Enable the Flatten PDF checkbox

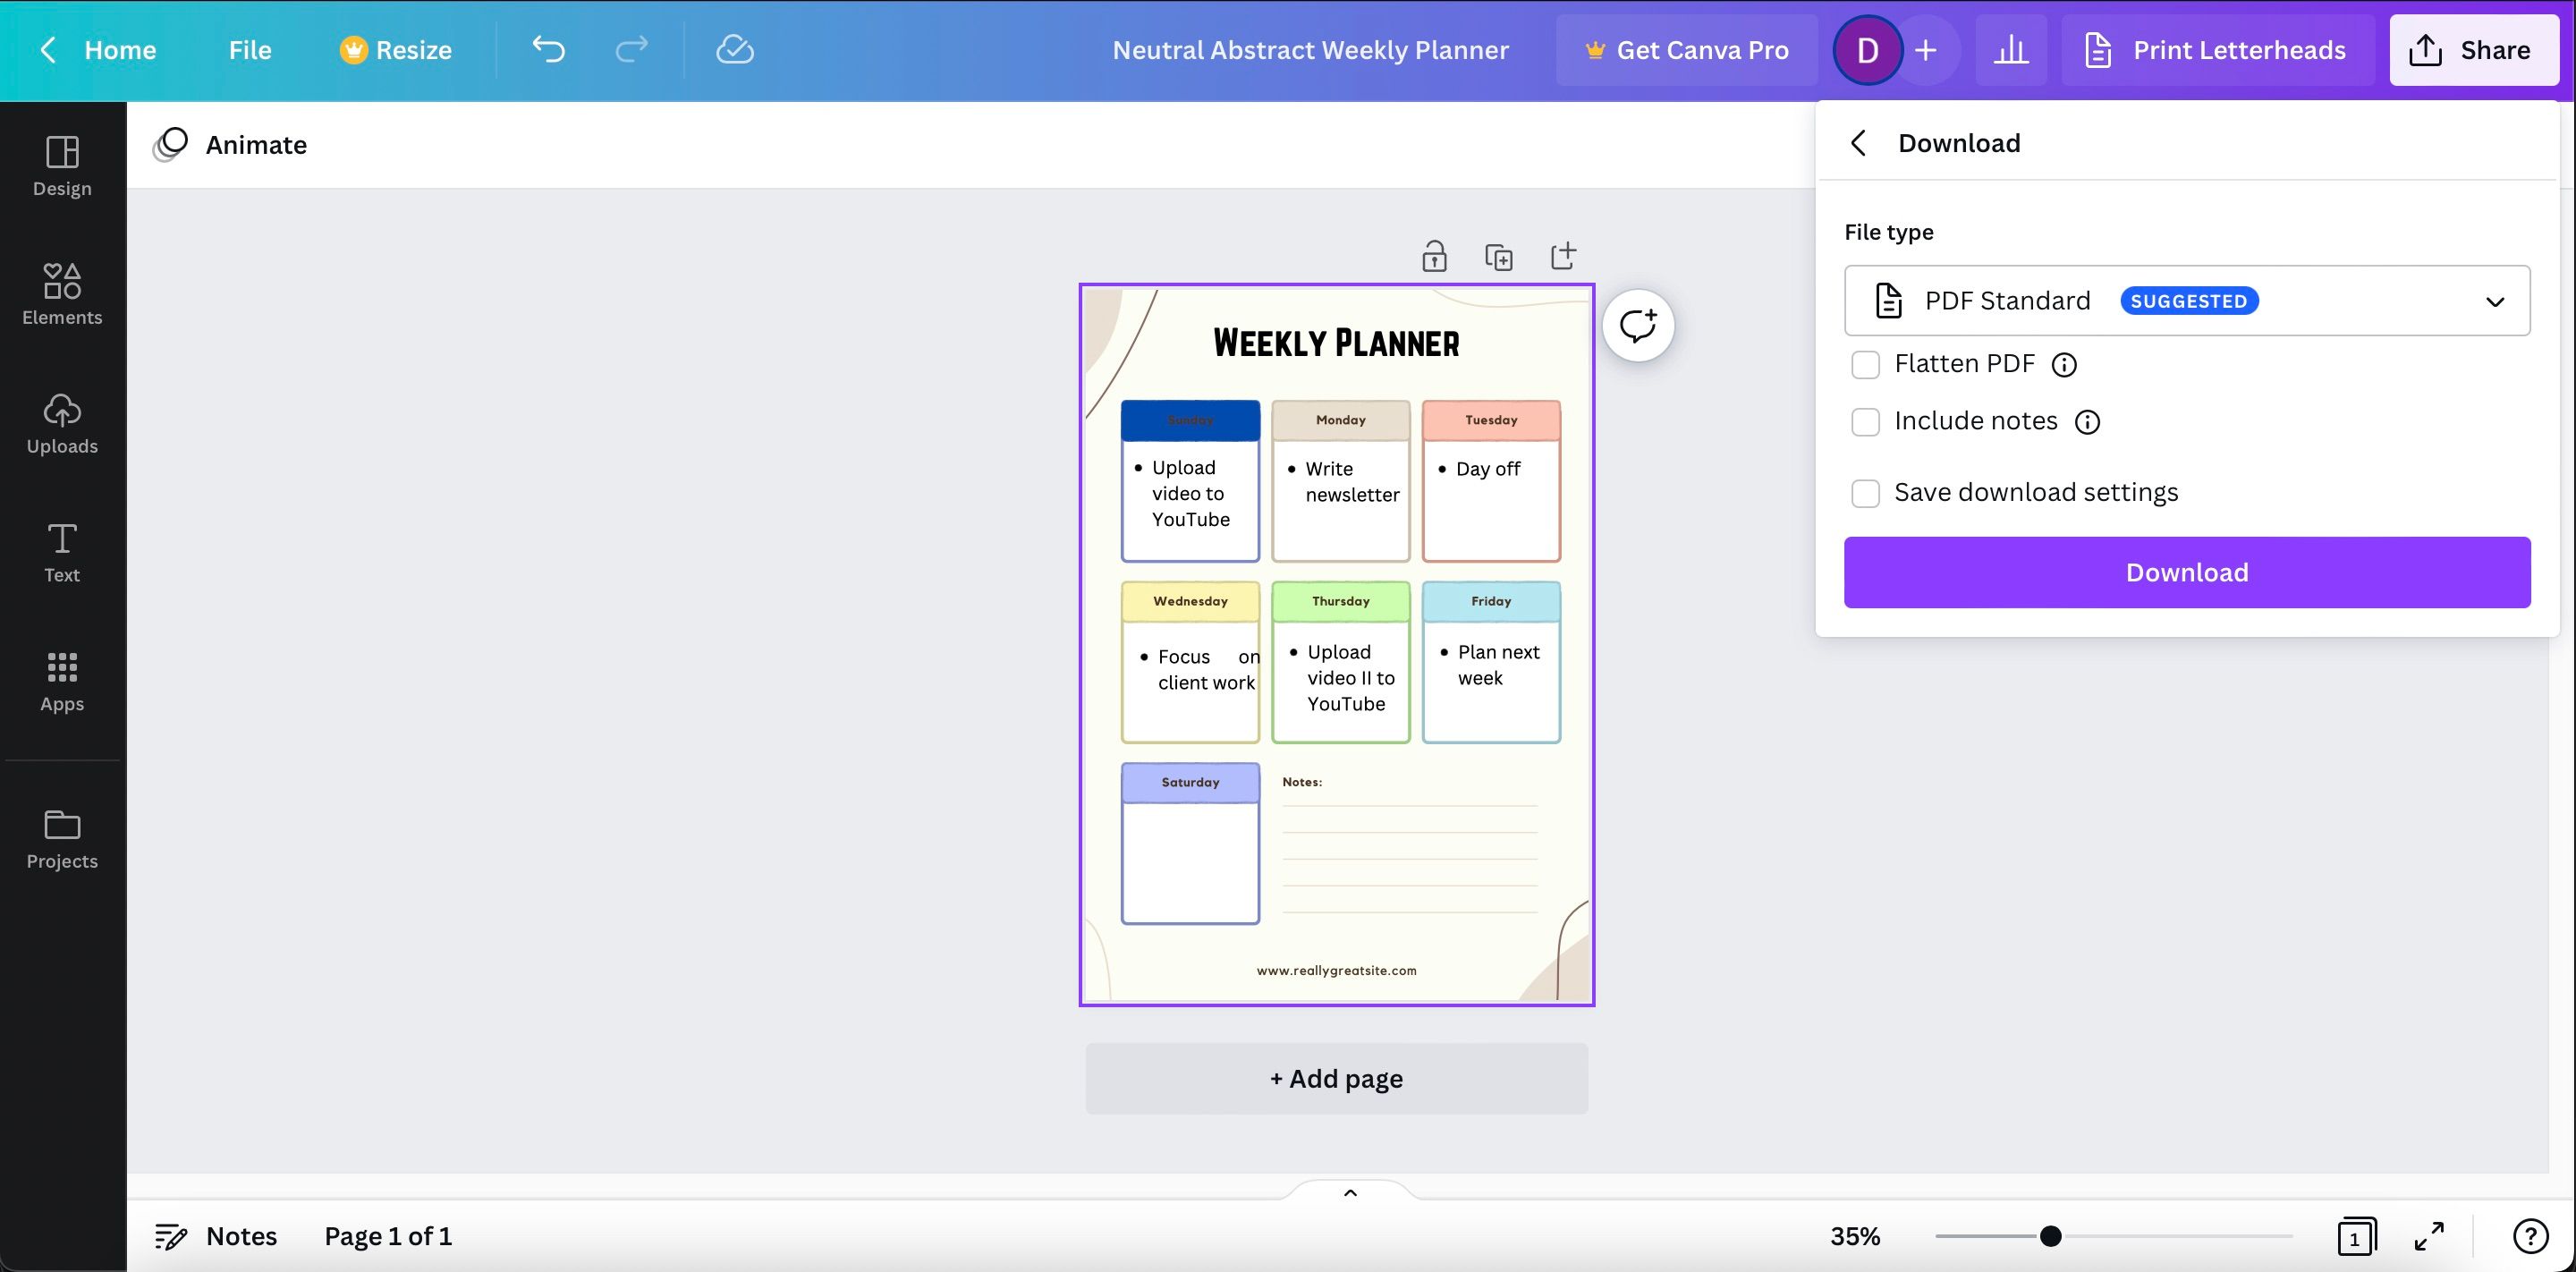point(1865,364)
